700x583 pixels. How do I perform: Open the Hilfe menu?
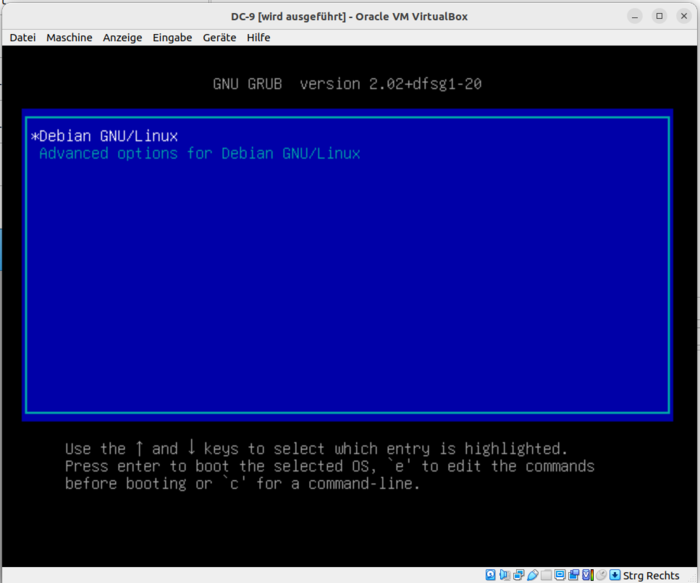pos(259,38)
